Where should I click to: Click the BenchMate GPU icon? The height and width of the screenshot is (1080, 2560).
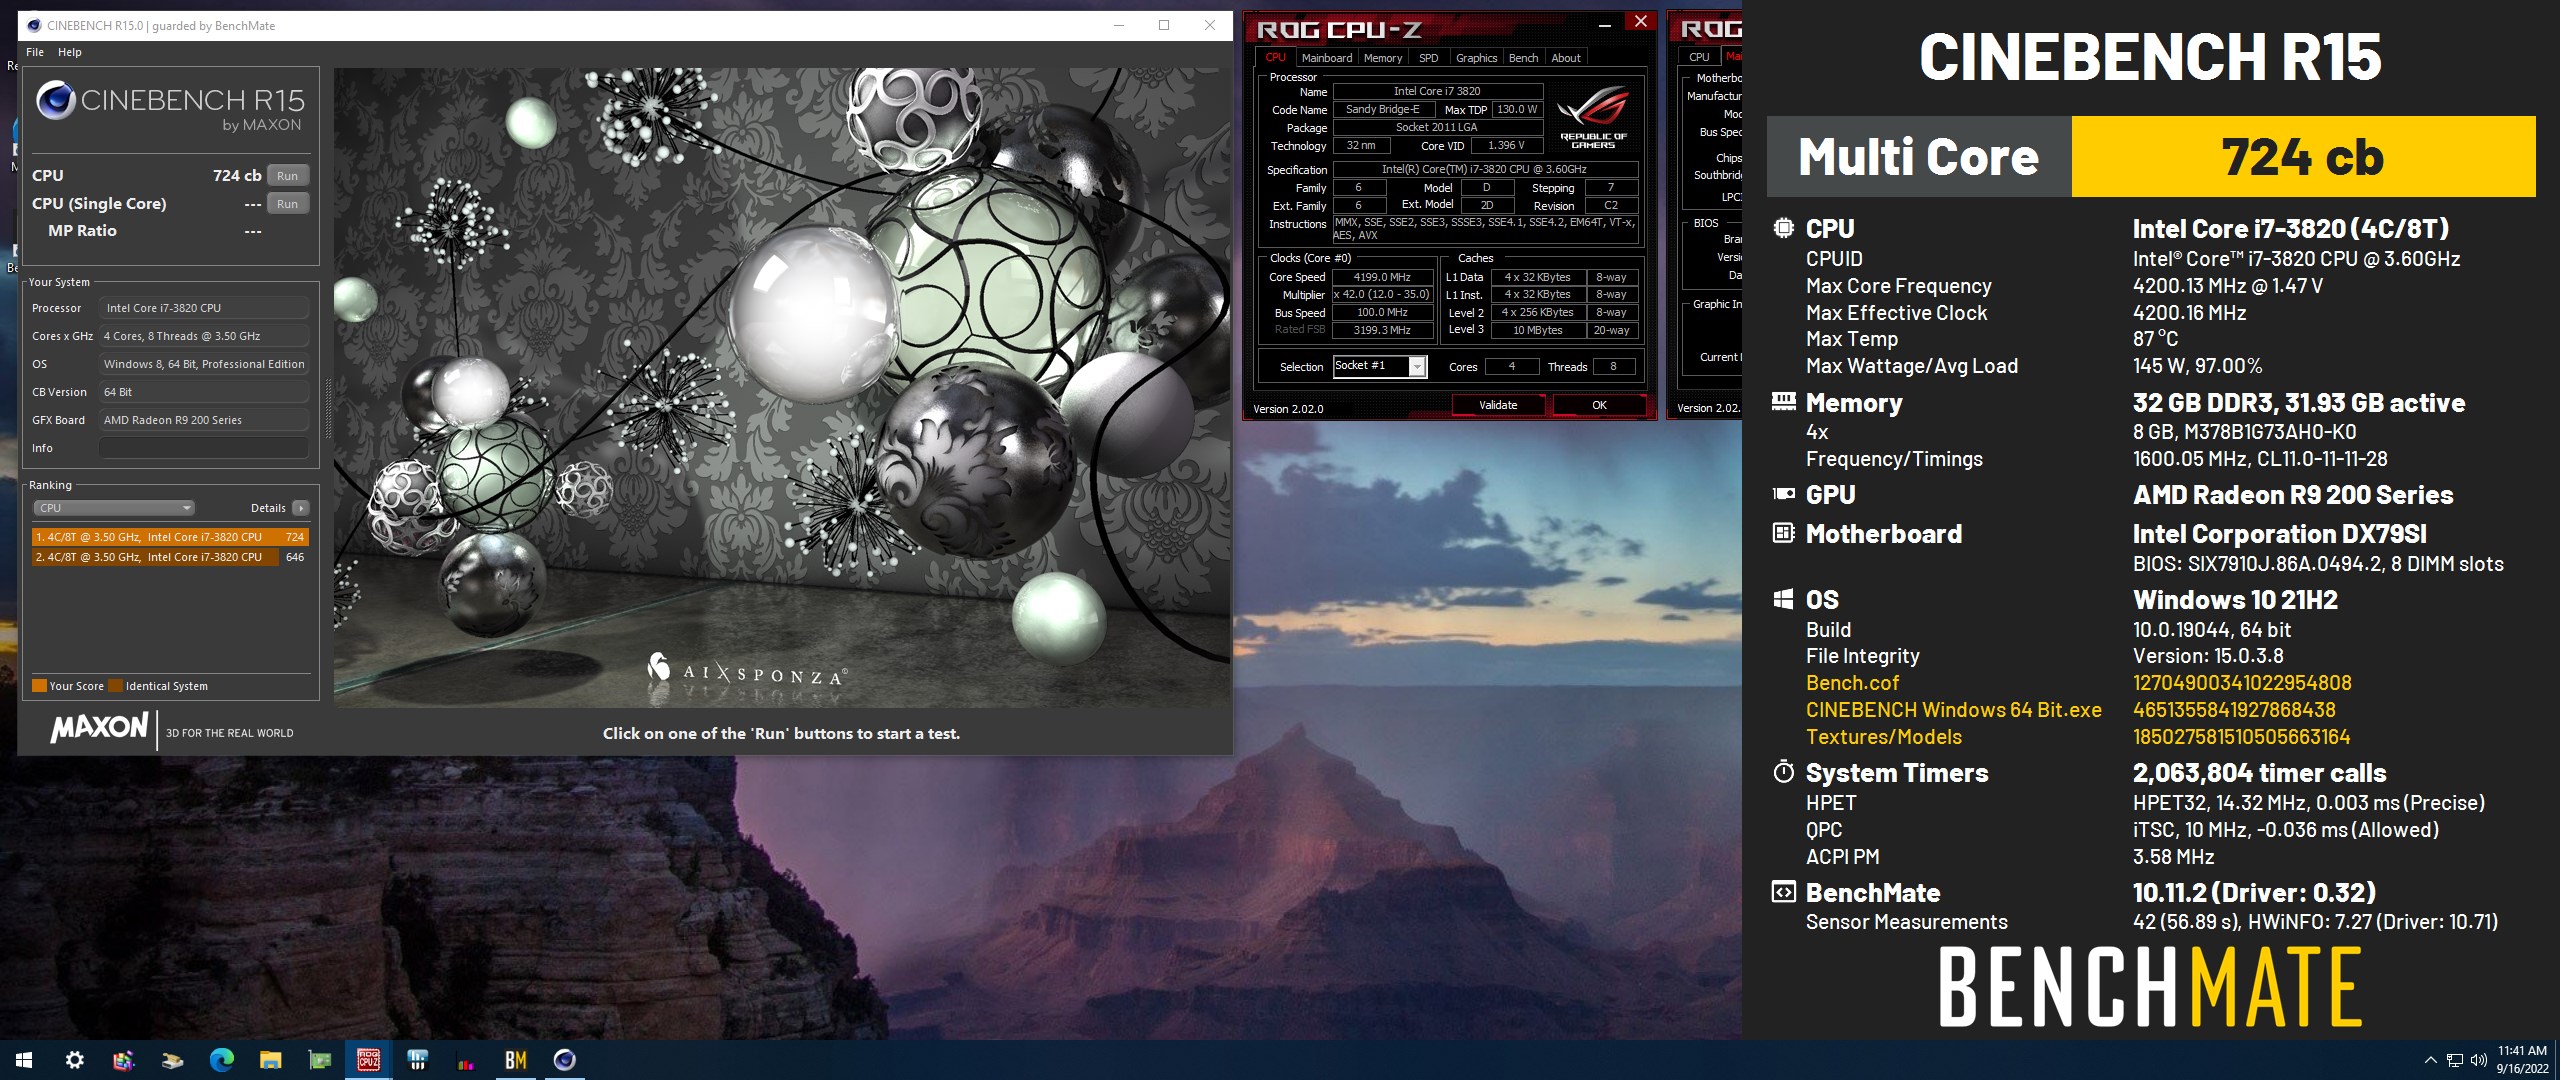click(1783, 494)
